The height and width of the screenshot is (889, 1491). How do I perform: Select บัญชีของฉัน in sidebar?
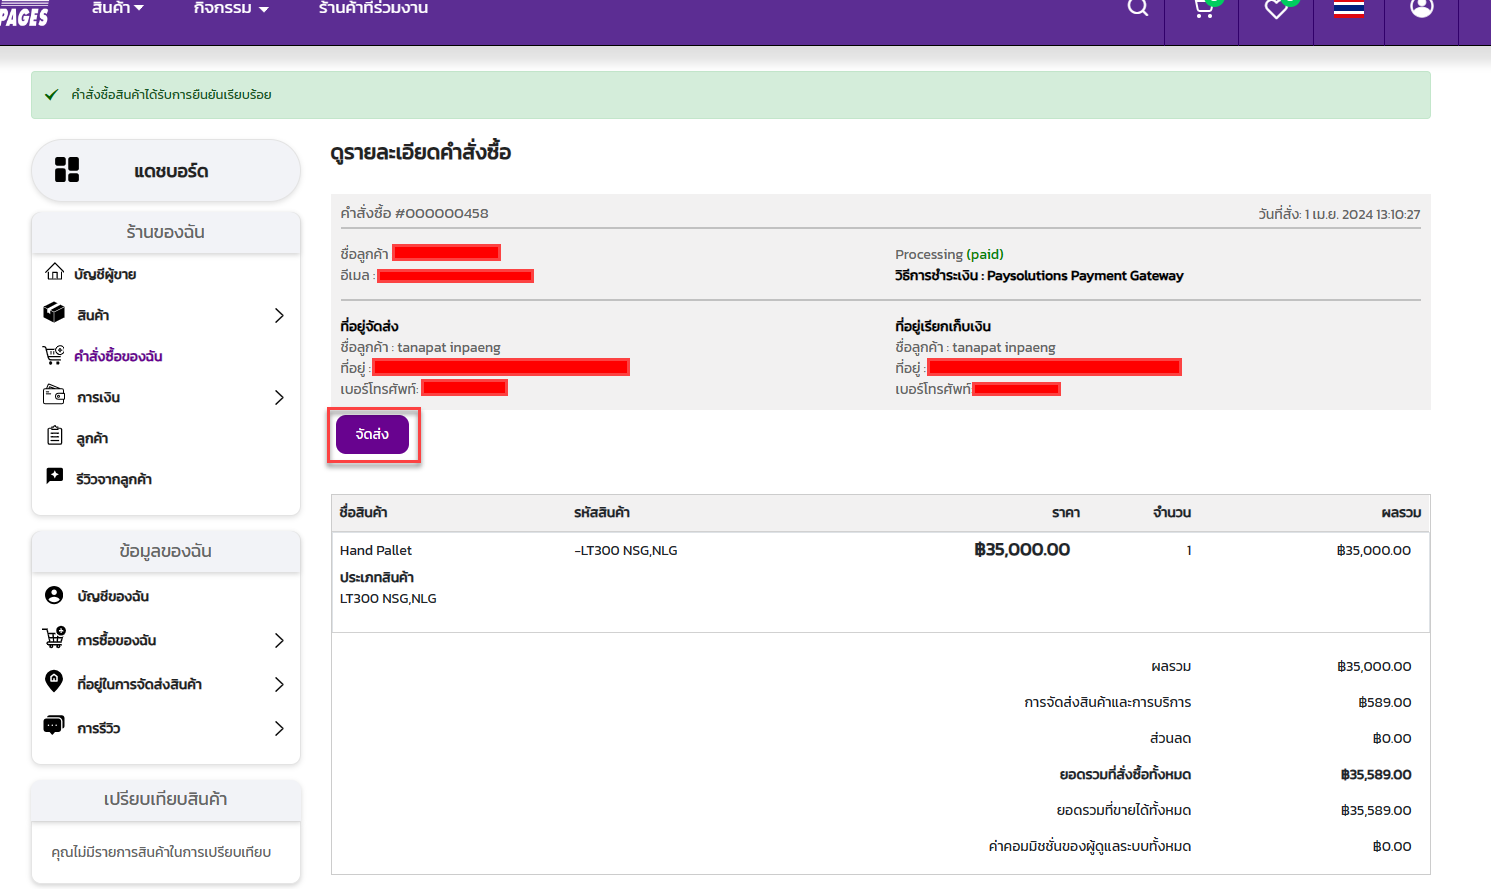[x=113, y=596]
